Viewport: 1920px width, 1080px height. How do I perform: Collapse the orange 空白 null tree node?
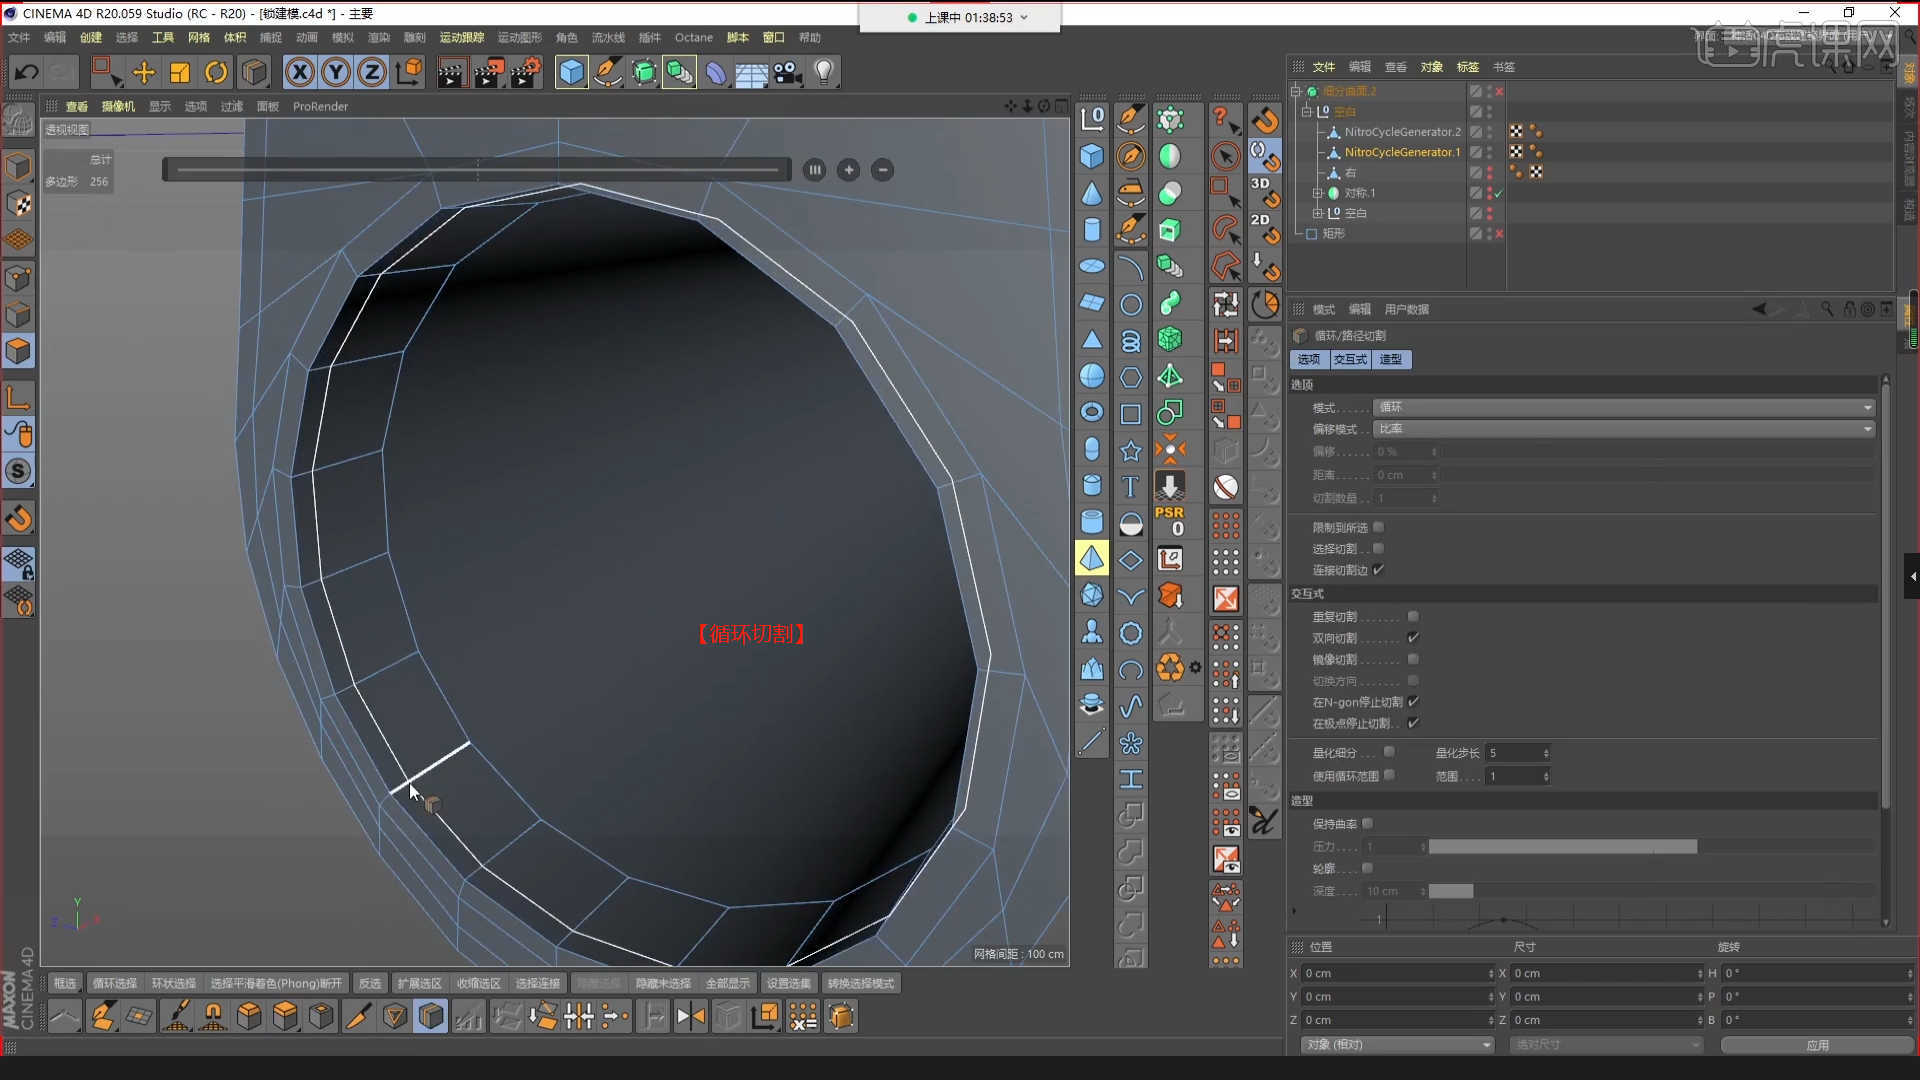pos(1307,112)
